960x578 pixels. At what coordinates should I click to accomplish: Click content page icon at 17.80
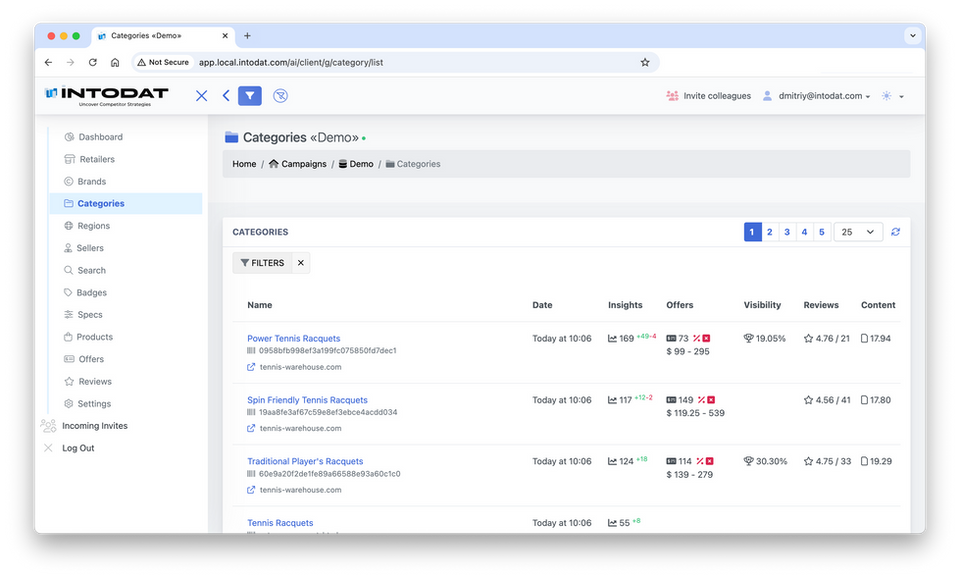(x=864, y=400)
